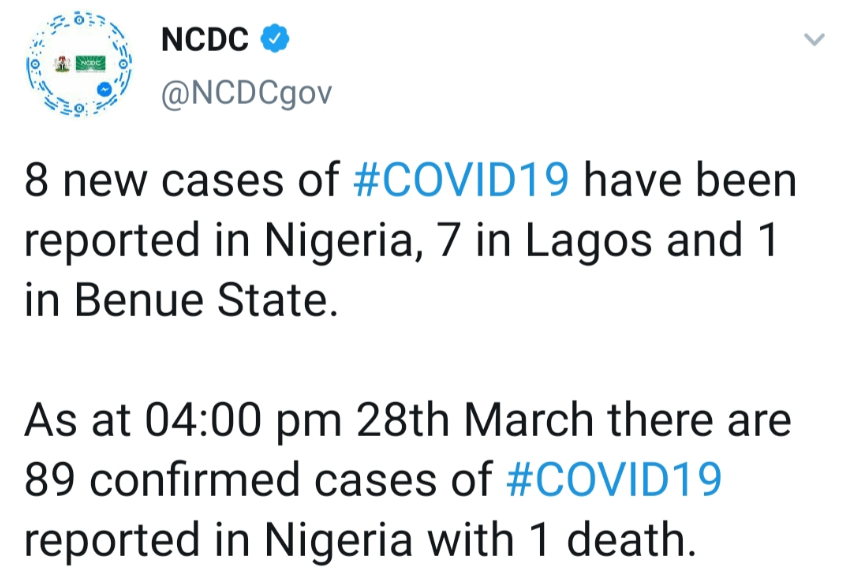Click the green NCDC logo inside the avatar
This screenshot has height=572, width=845.
pos(90,64)
